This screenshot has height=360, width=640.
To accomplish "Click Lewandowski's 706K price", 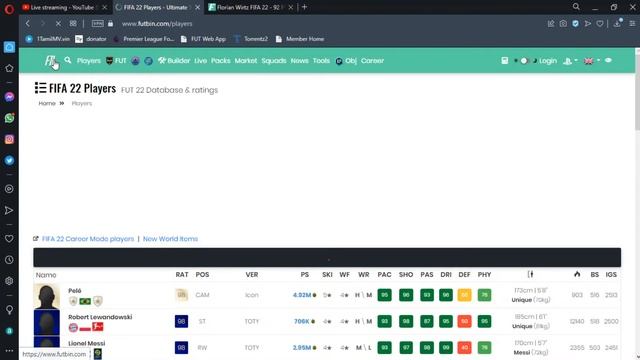I will pos(302,321).
